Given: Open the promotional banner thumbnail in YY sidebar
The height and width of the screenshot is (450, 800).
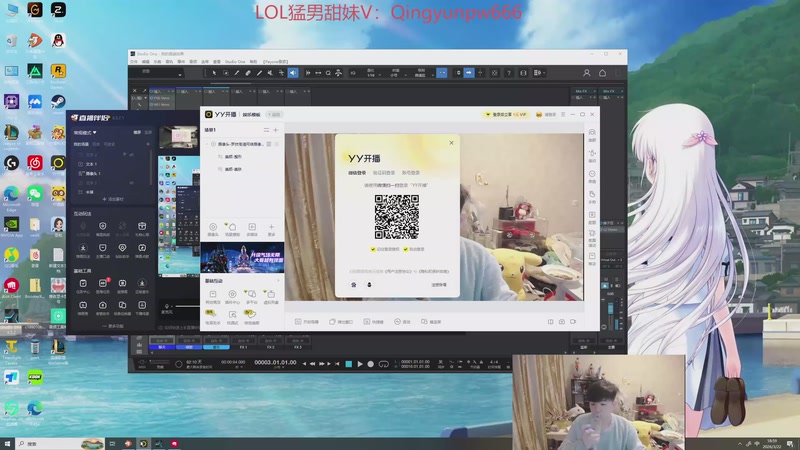Looking at the screenshot, I should tap(242, 258).
